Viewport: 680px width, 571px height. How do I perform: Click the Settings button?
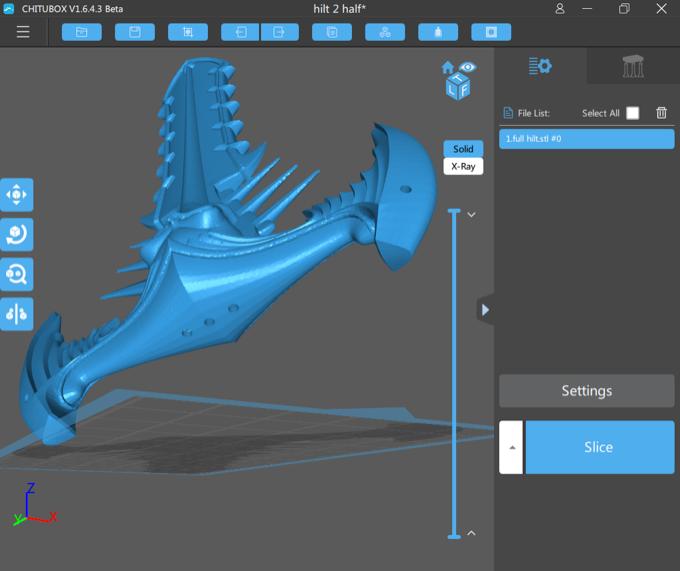[586, 391]
